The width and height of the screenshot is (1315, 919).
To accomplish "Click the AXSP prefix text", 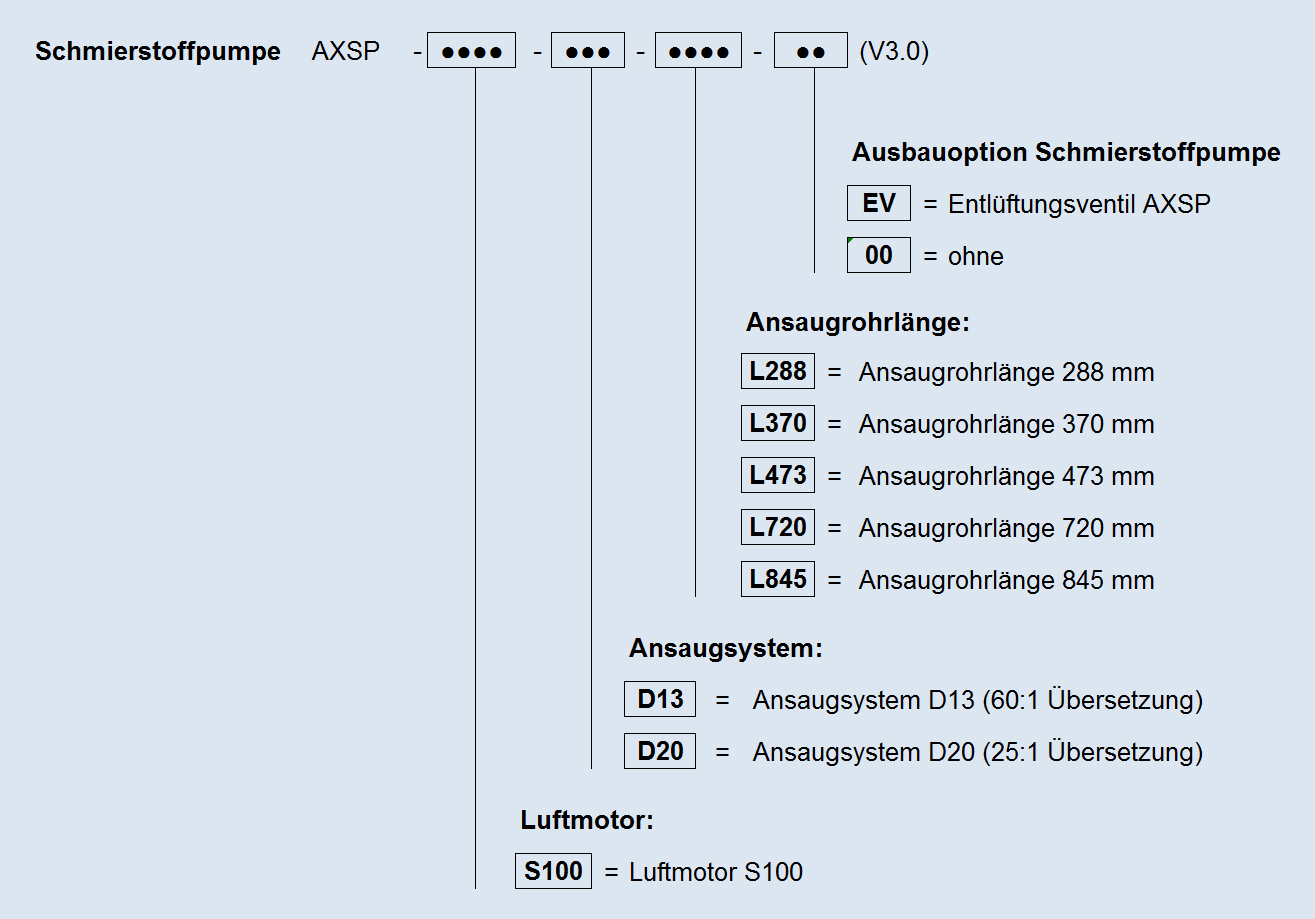I will [x=346, y=52].
